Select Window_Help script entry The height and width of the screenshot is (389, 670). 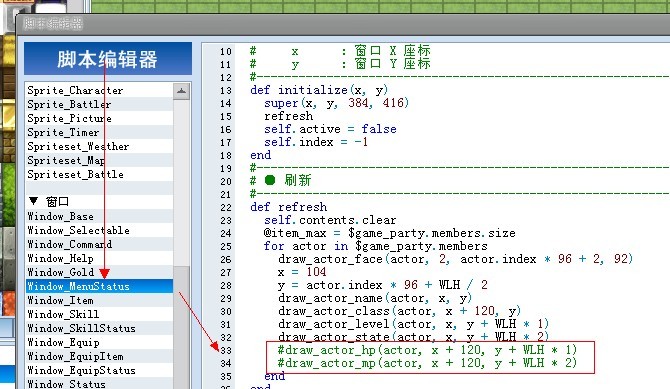99,259
